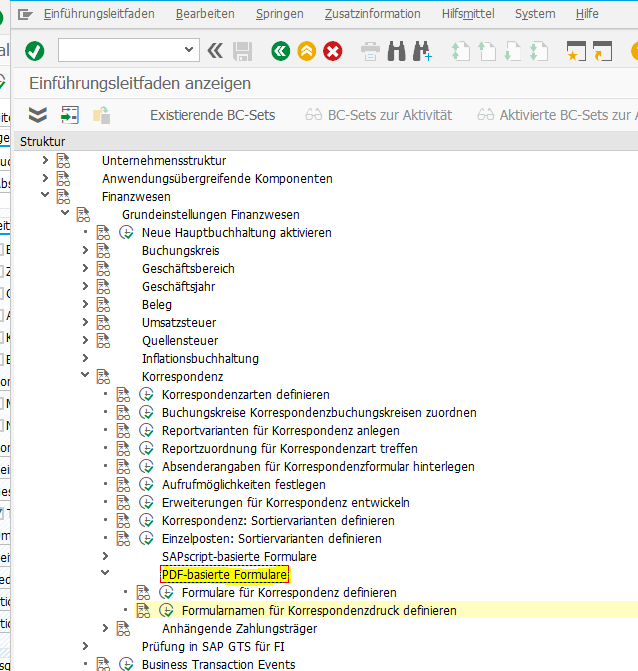The width and height of the screenshot is (638, 671).
Task: Click the Print icon
Action: pos(371,51)
